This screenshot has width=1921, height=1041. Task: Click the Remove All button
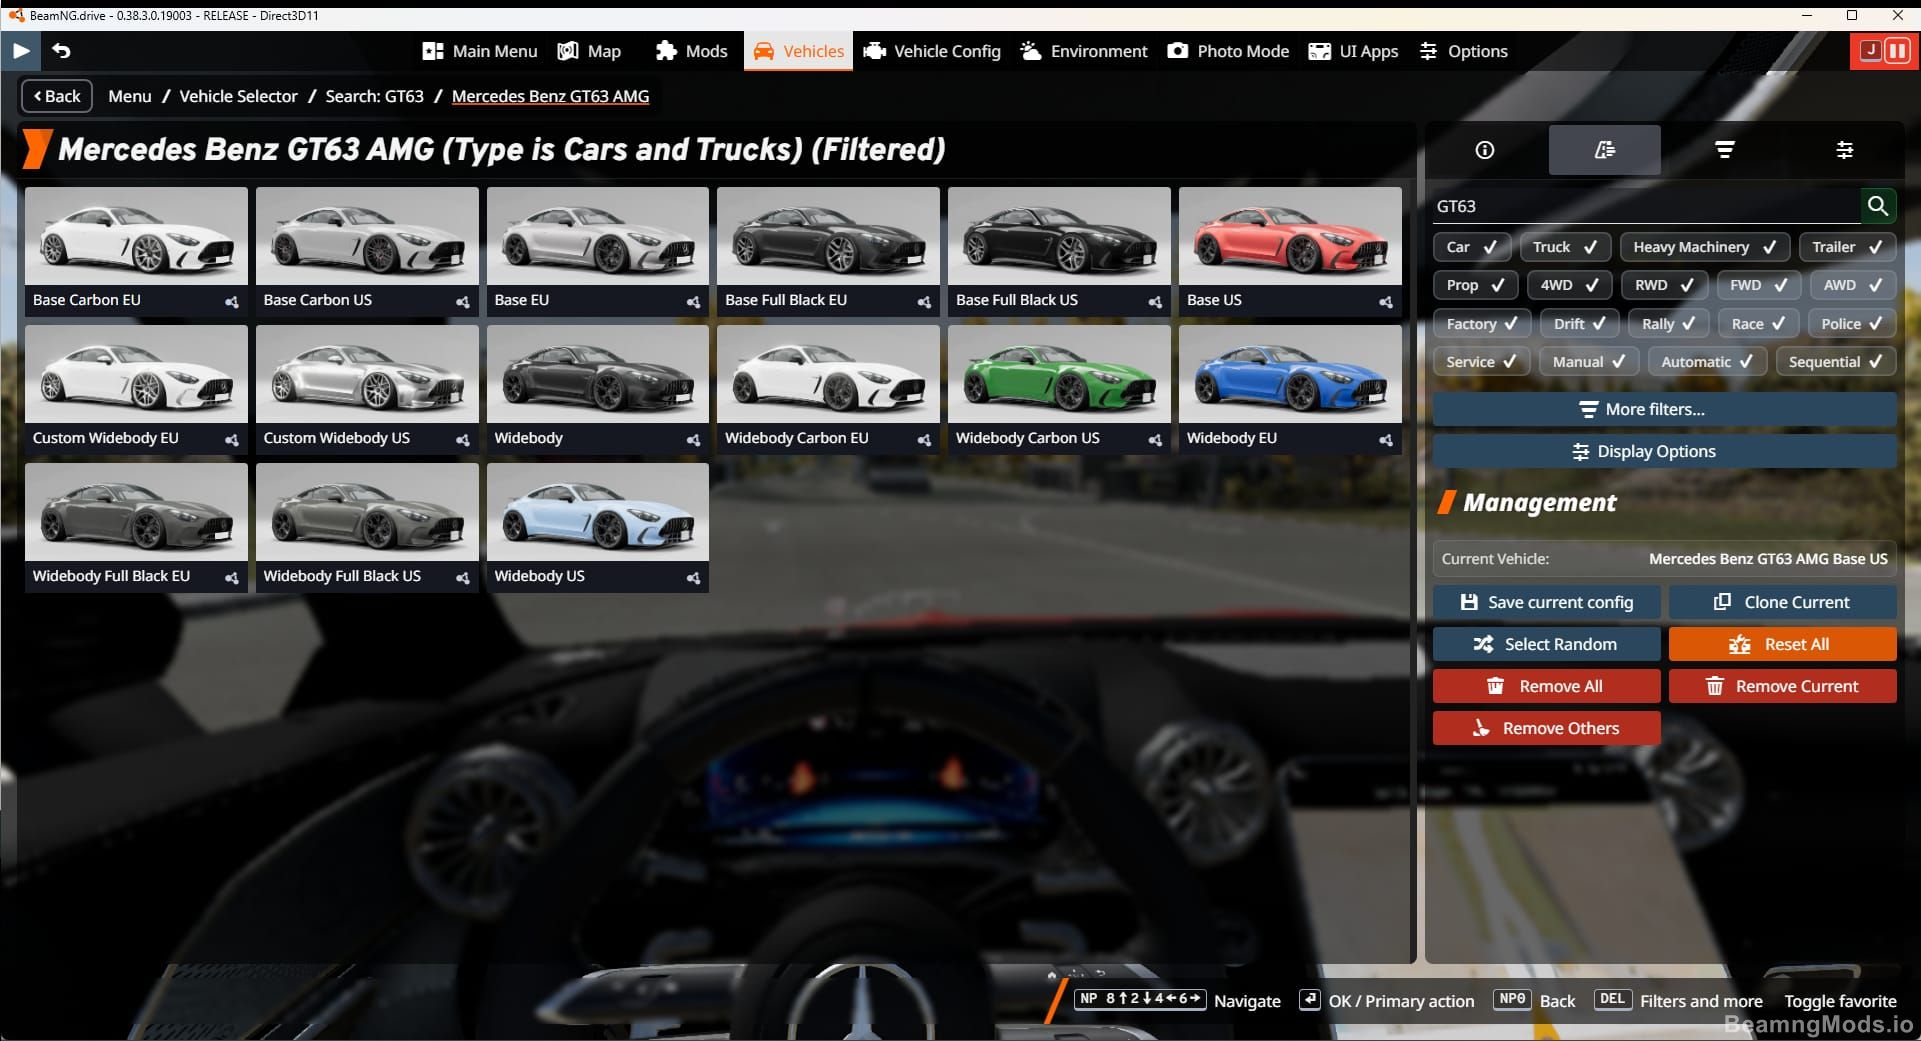1546,686
